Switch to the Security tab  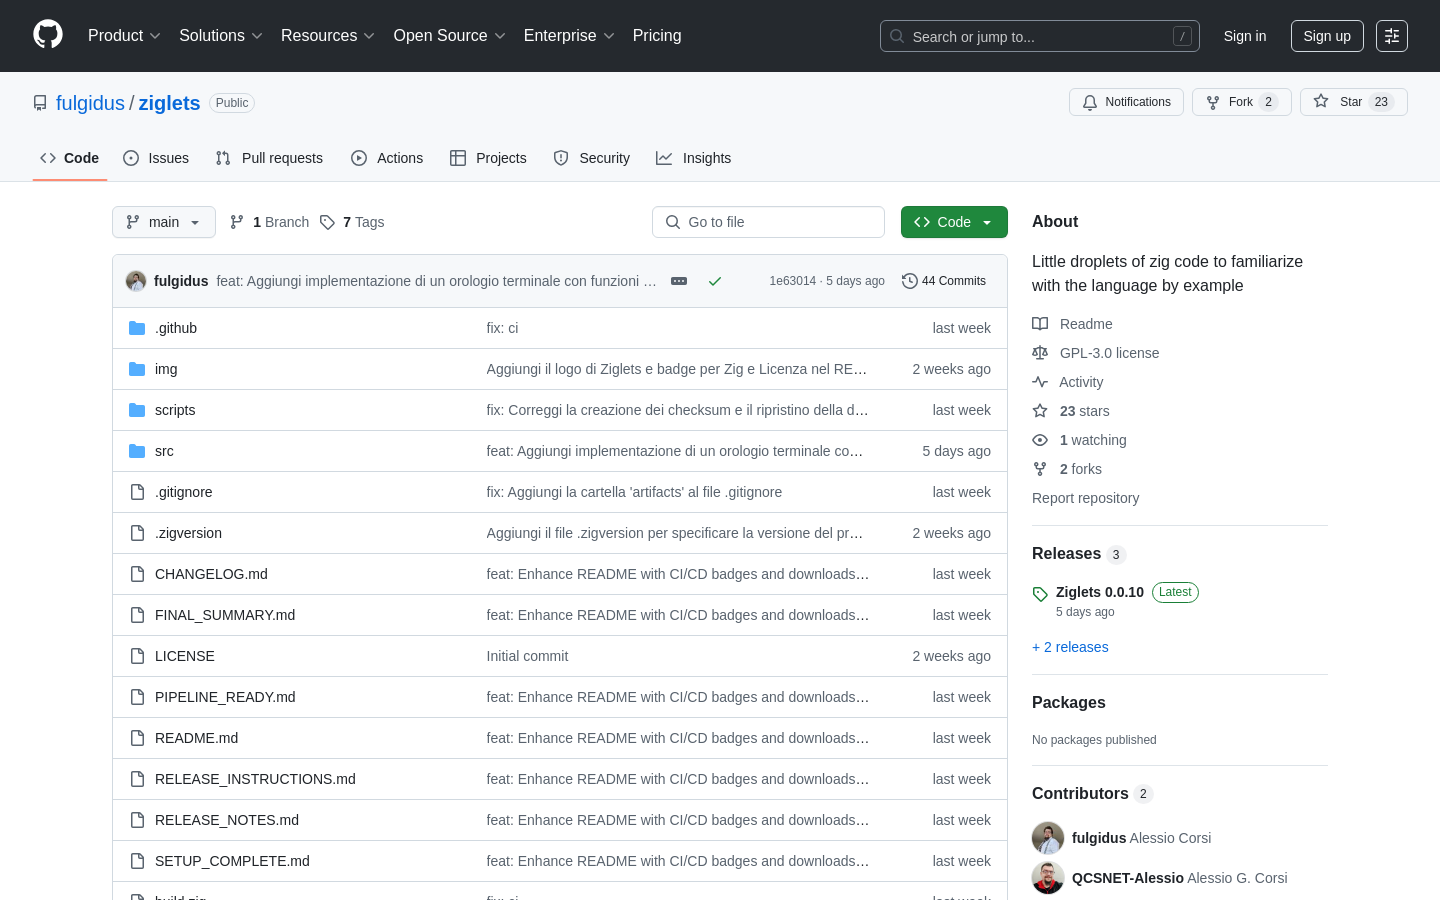(x=592, y=158)
